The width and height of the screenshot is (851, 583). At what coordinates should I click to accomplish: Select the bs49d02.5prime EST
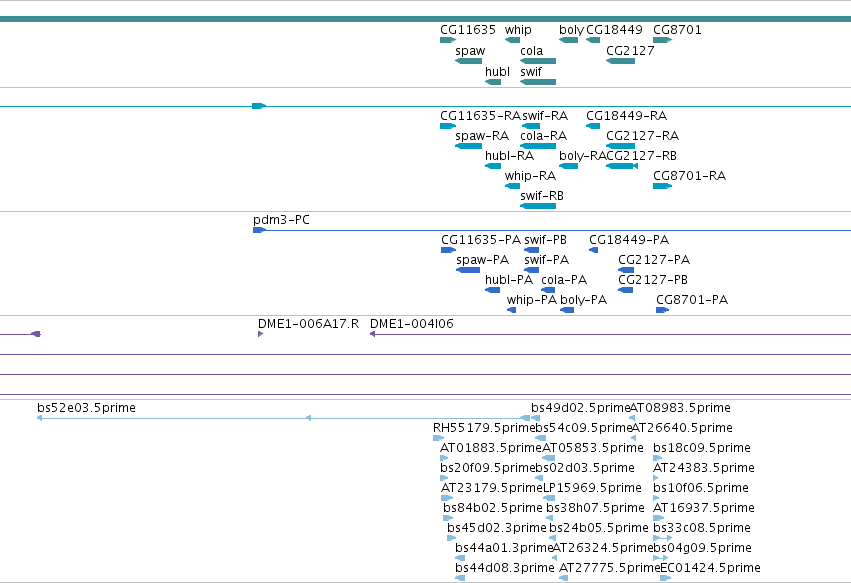535,418
